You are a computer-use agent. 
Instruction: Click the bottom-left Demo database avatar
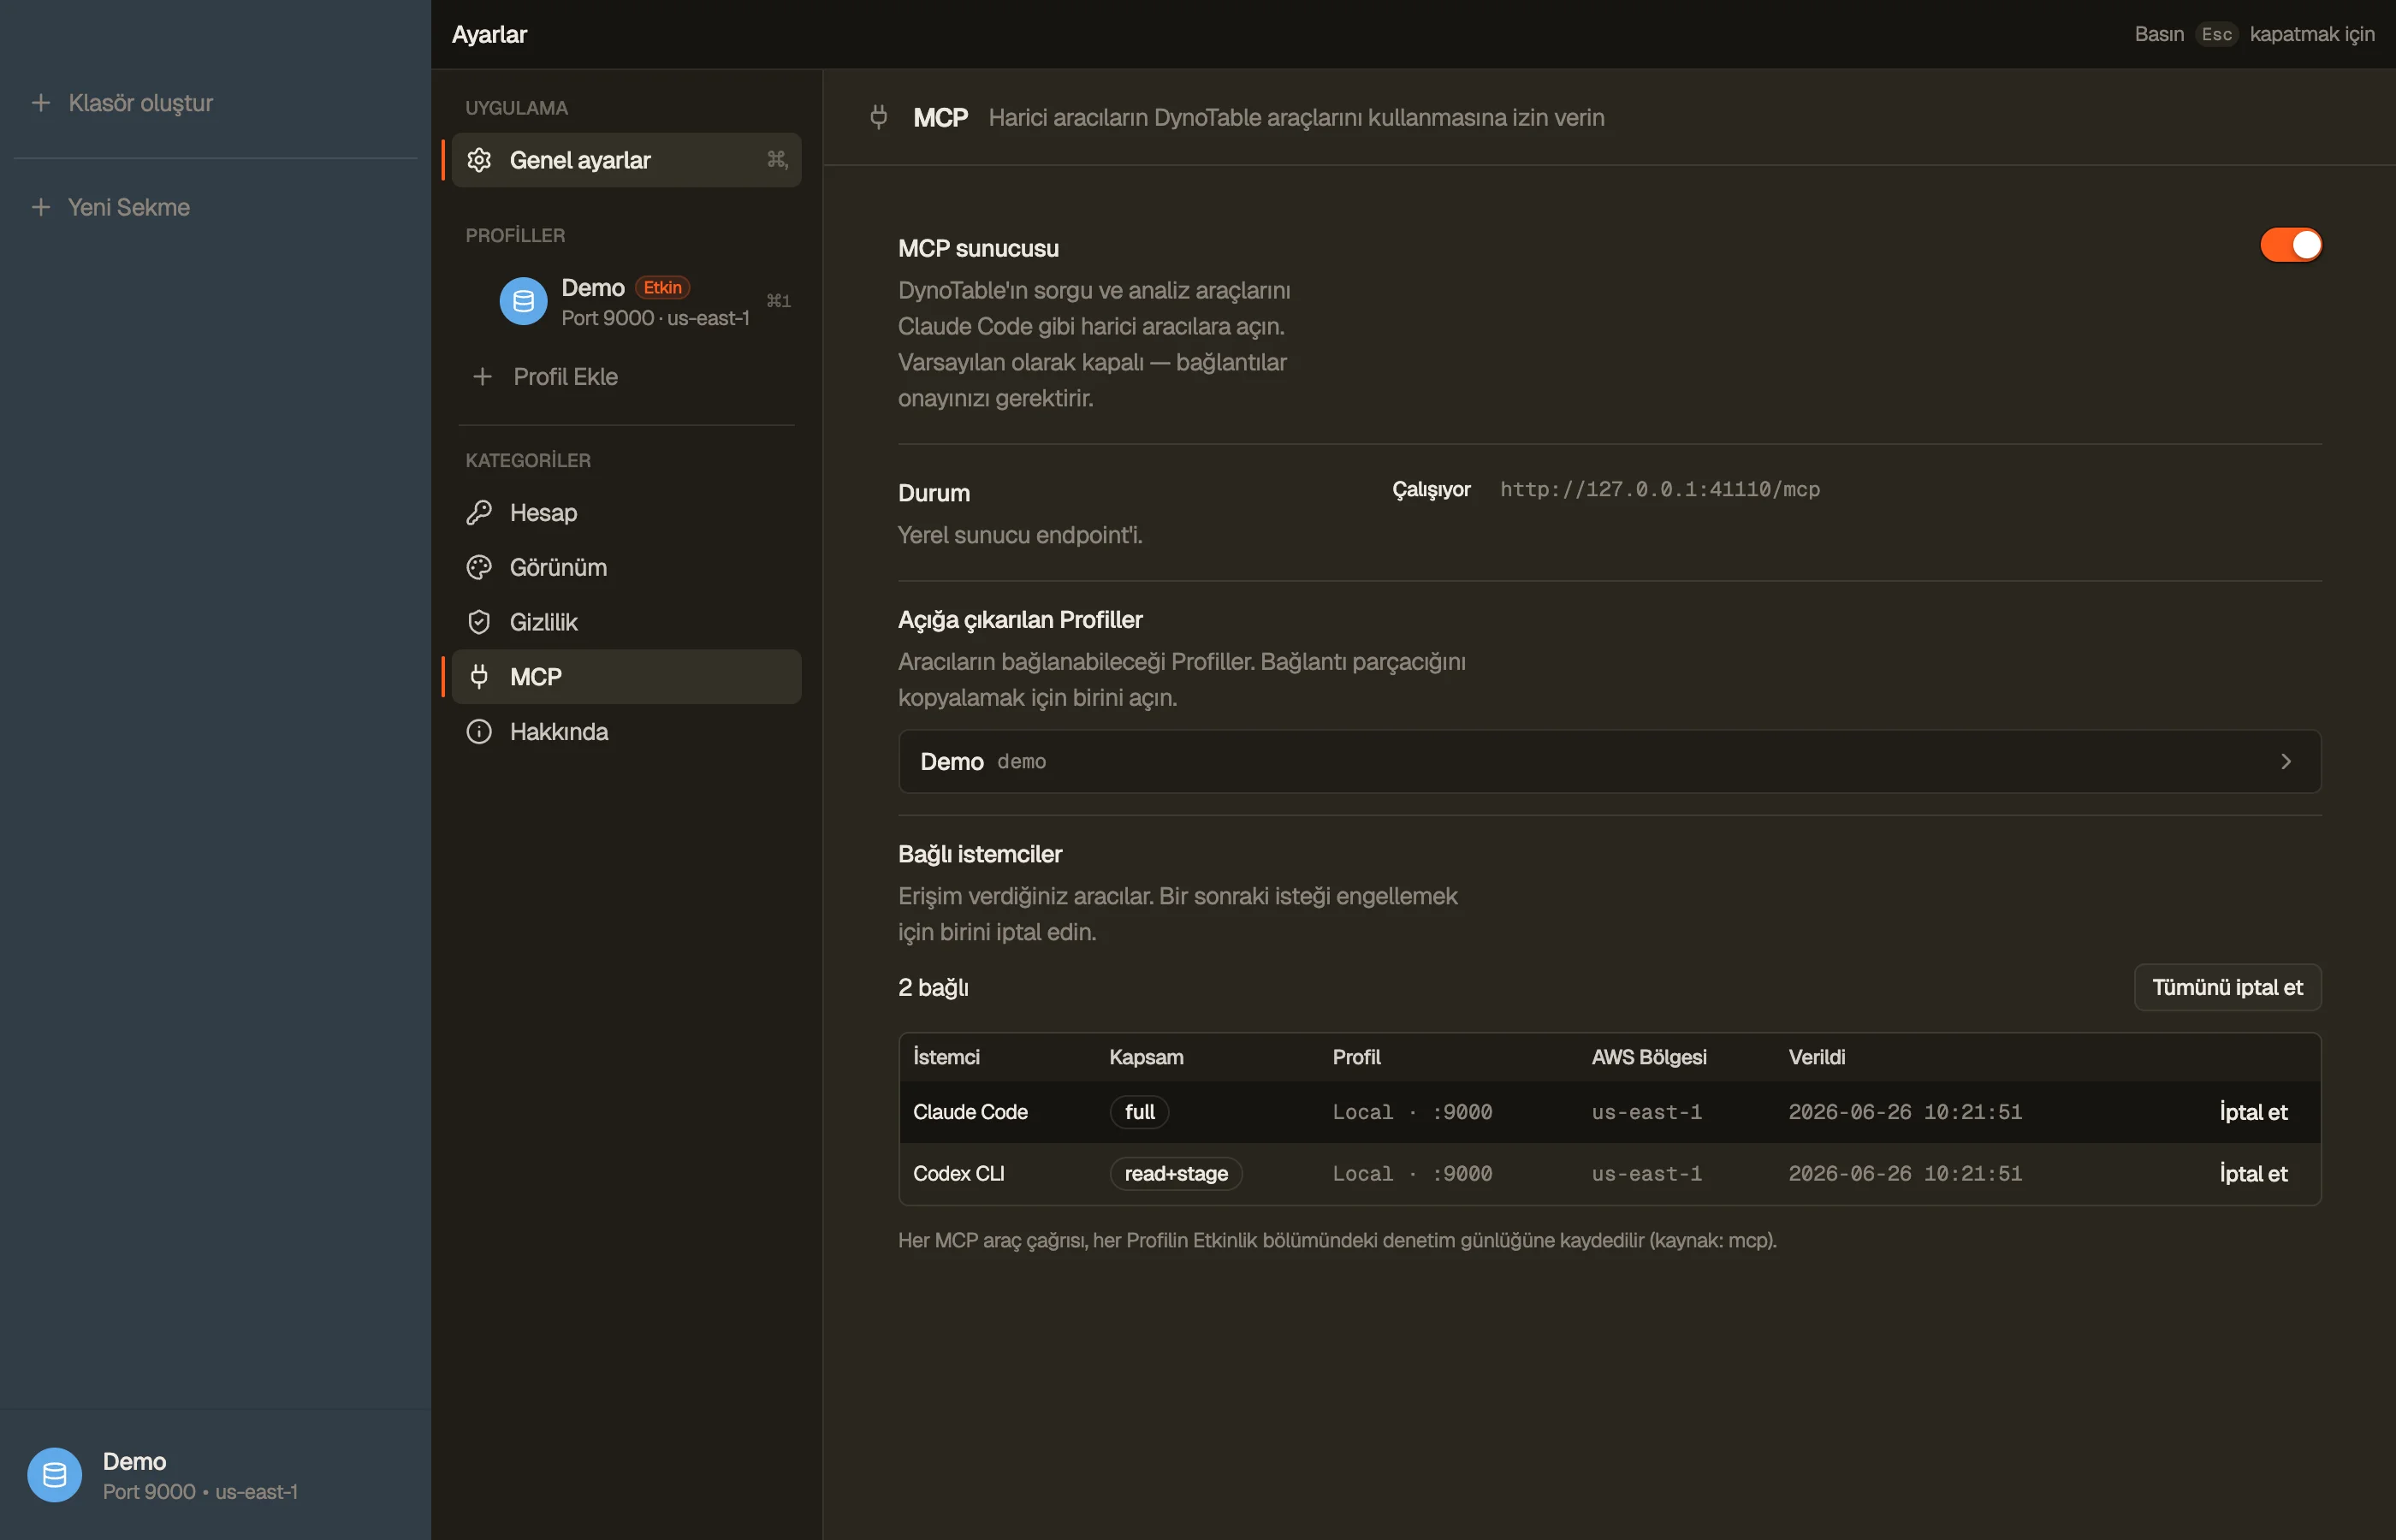point(54,1475)
